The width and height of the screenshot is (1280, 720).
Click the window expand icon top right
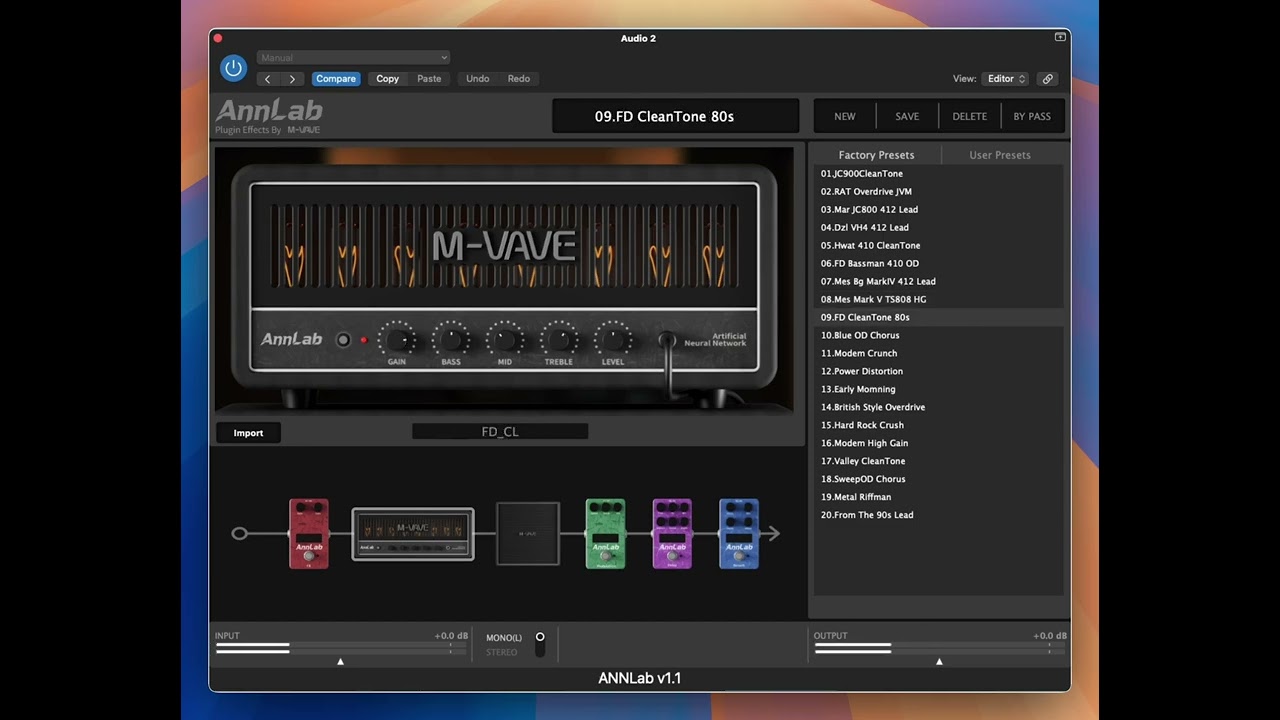coord(1060,37)
